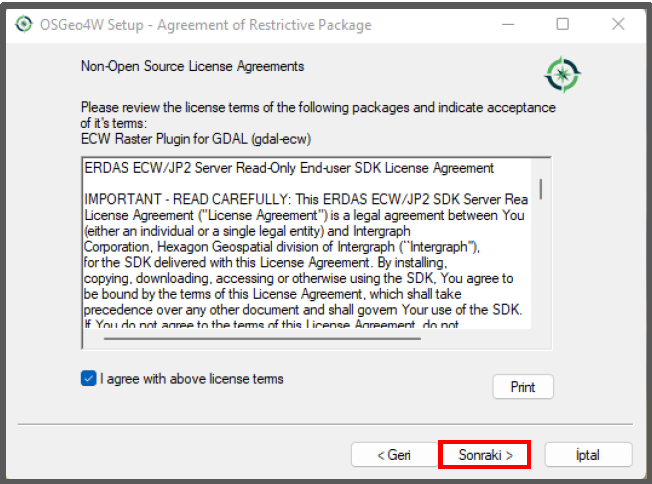This screenshot has width=652, height=484.
Task: Minimize the OSGeo4W Setup window
Action: pos(508,24)
